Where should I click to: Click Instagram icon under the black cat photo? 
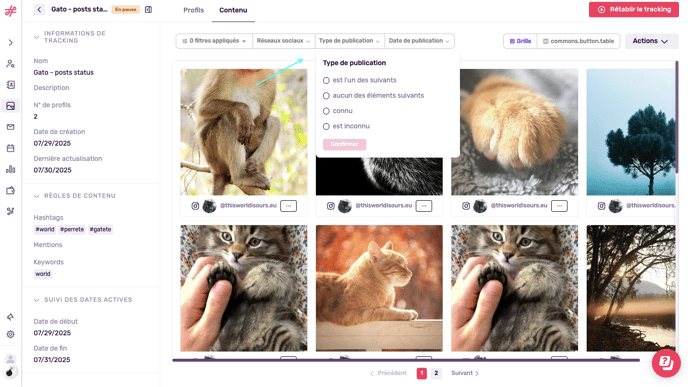point(331,206)
